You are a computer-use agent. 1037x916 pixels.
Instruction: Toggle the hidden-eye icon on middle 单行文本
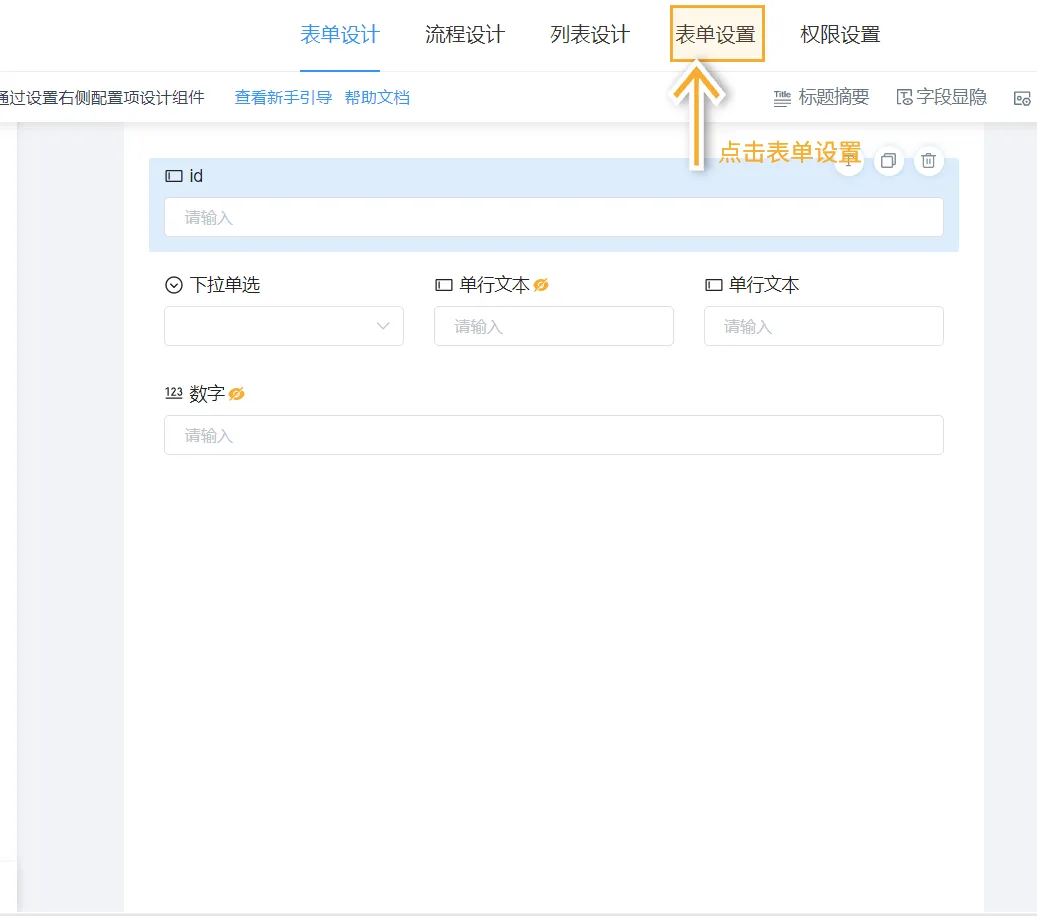[x=541, y=285]
